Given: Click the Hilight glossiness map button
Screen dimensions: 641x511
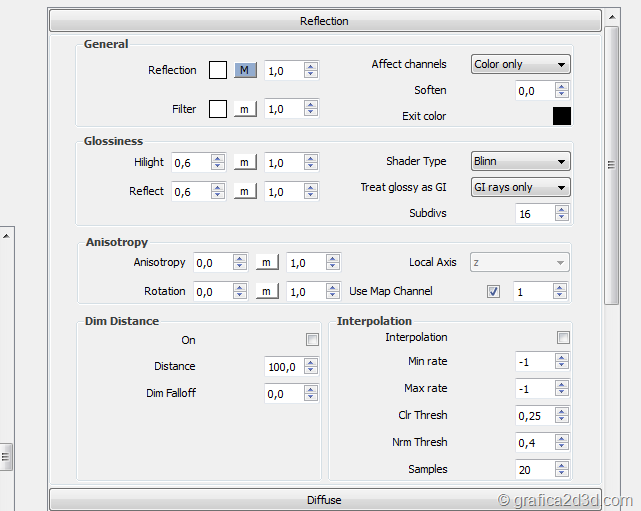Looking at the screenshot, I should tap(245, 162).
